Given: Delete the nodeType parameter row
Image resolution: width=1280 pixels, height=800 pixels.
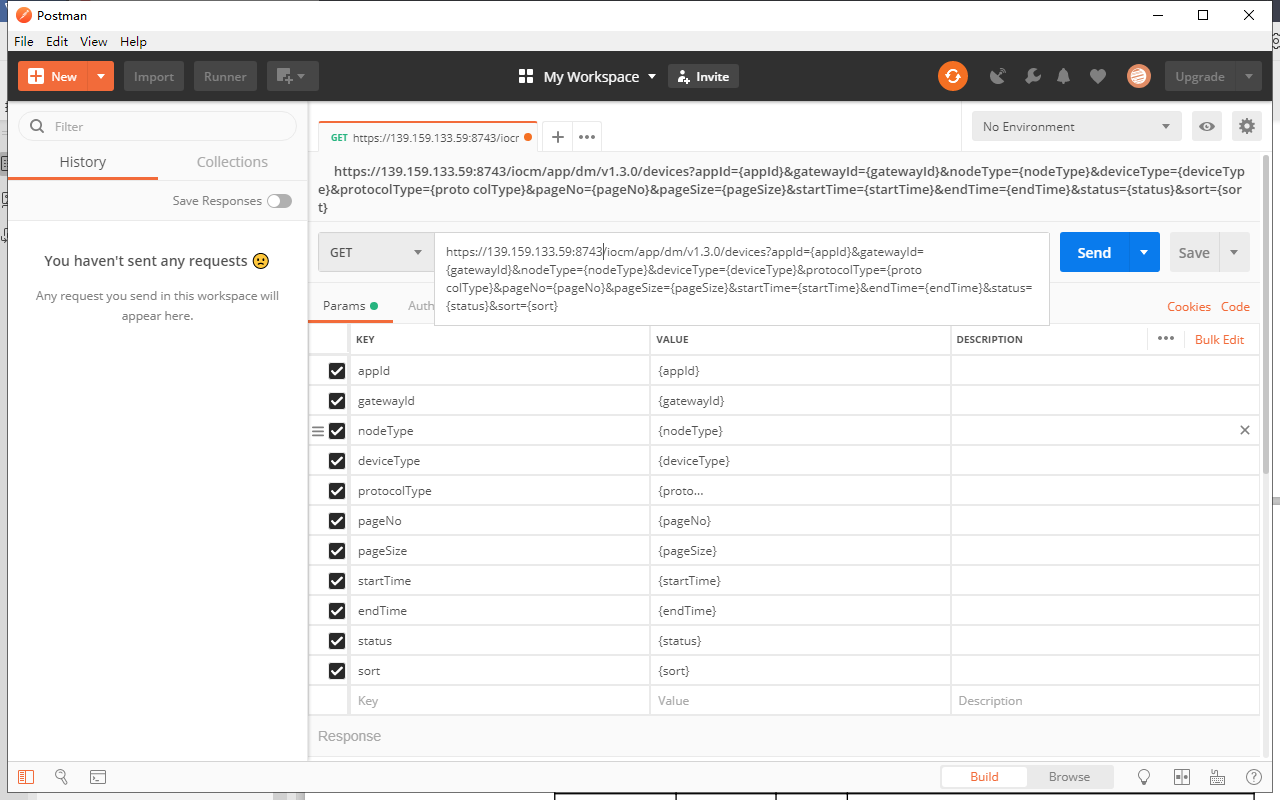Looking at the screenshot, I should 1245,430.
